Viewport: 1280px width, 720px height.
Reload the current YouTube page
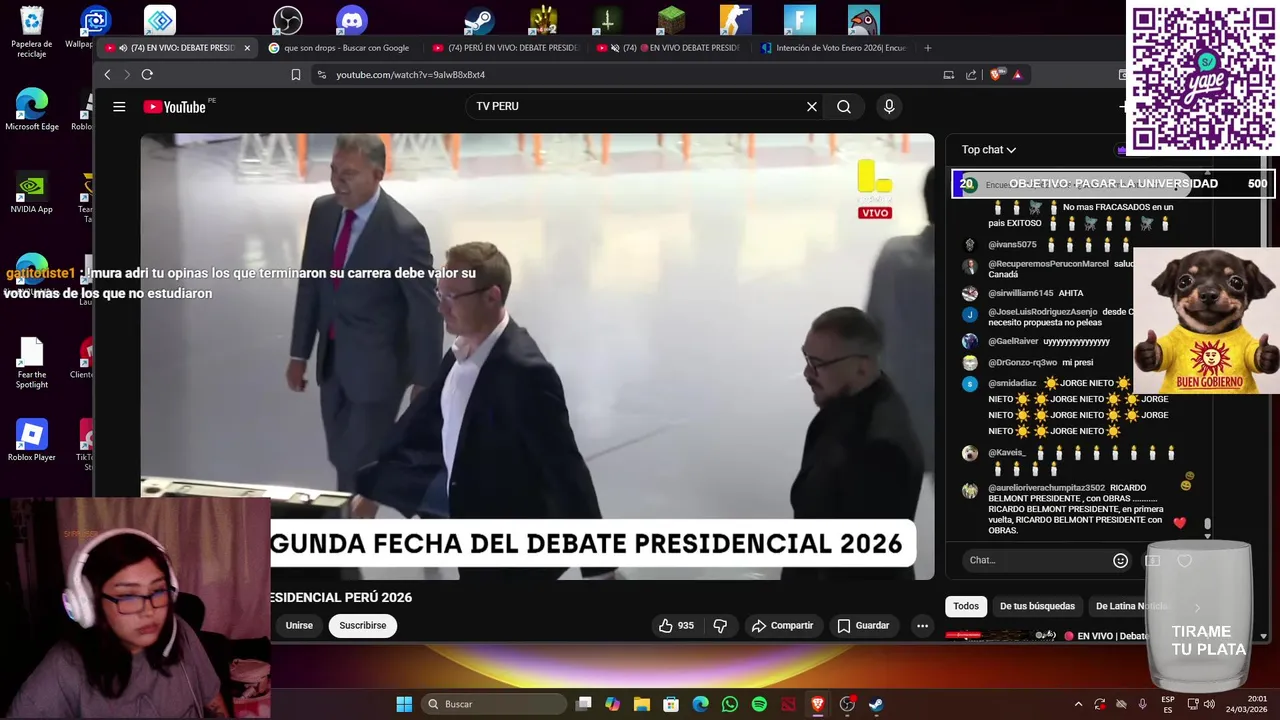(147, 75)
